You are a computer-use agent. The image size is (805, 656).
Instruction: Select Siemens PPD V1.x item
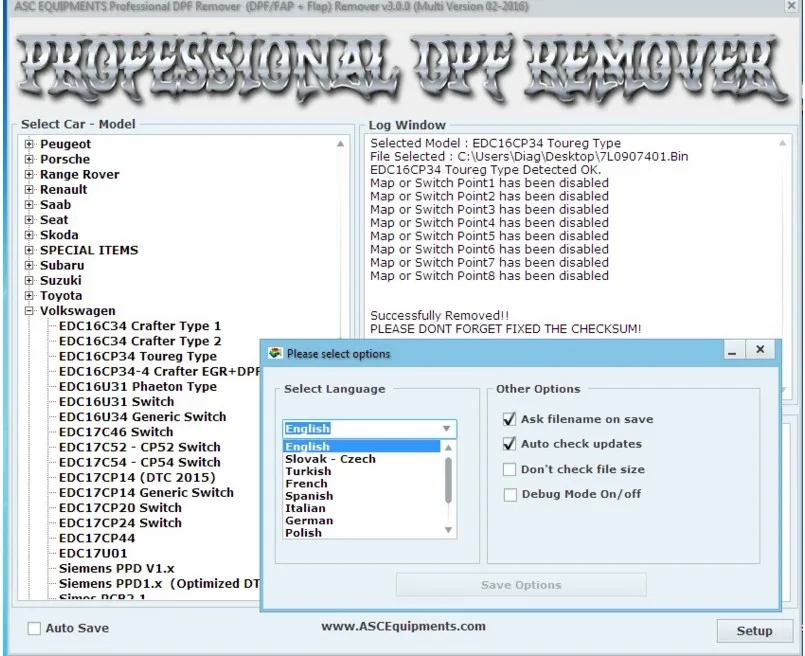(117, 568)
